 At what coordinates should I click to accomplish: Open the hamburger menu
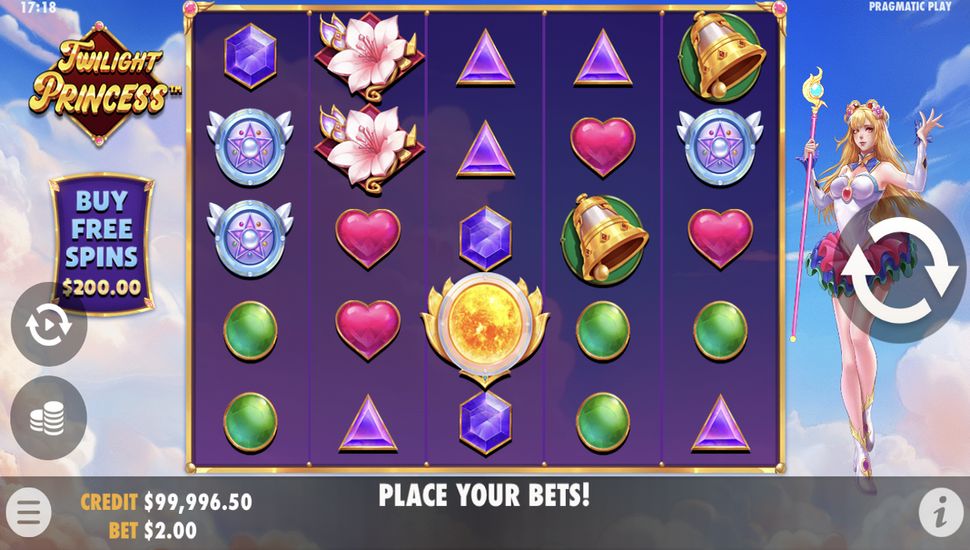tap(28, 512)
